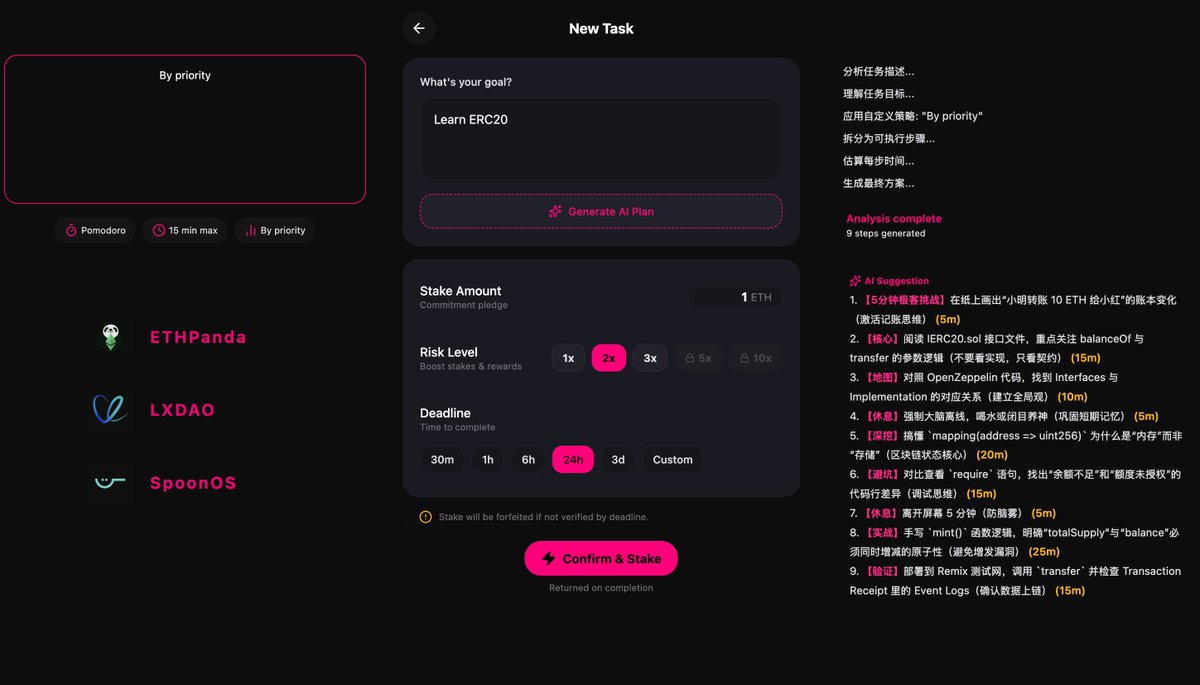1200x685 pixels.
Task: Click the goal text field containing Learn ERC20
Action: [x=601, y=139]
